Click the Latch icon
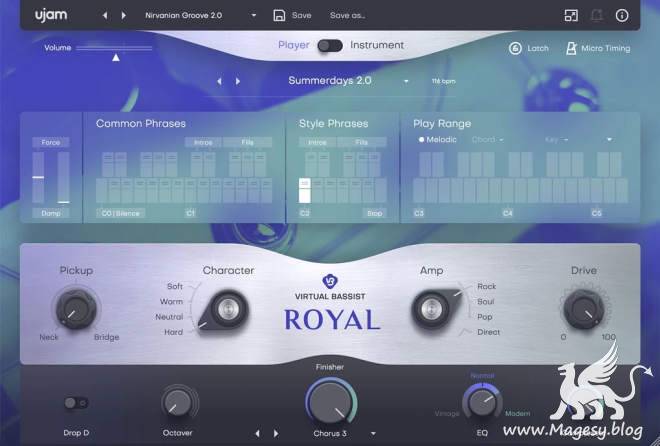The image size is (660, 446). (x=515, y=48)
